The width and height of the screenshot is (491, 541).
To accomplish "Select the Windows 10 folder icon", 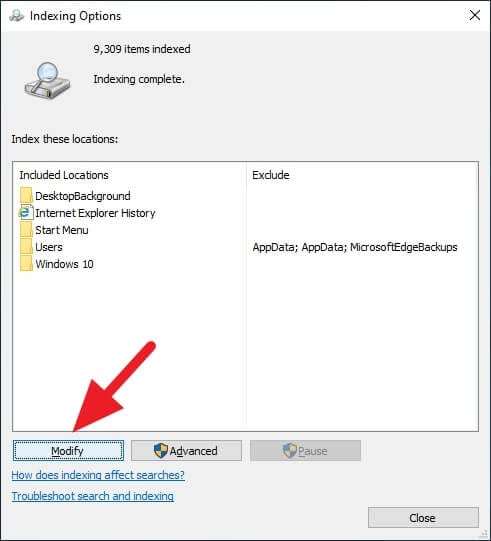I will tap(26, 264).
